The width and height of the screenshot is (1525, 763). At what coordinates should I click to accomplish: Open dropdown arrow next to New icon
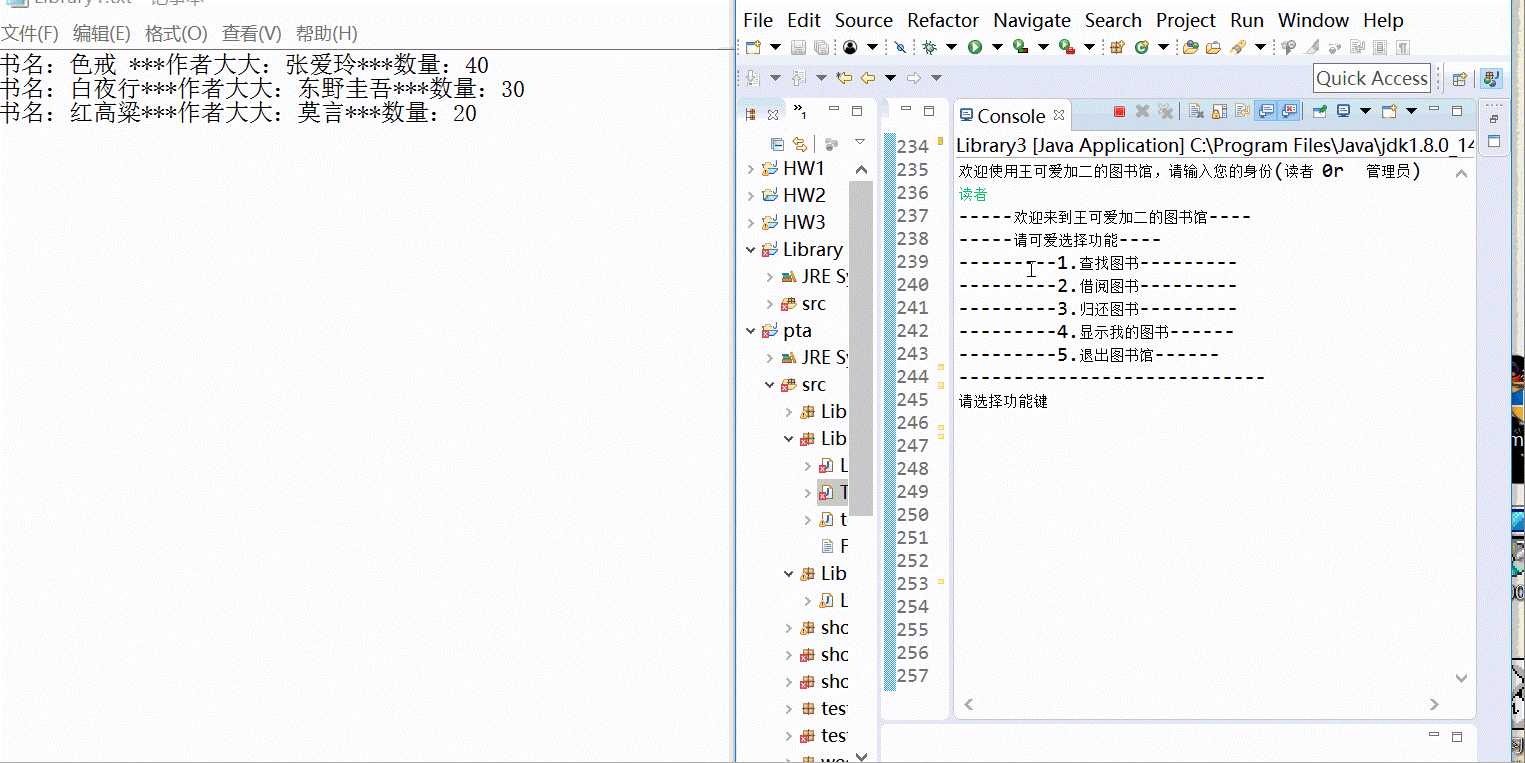coord(775,47)
